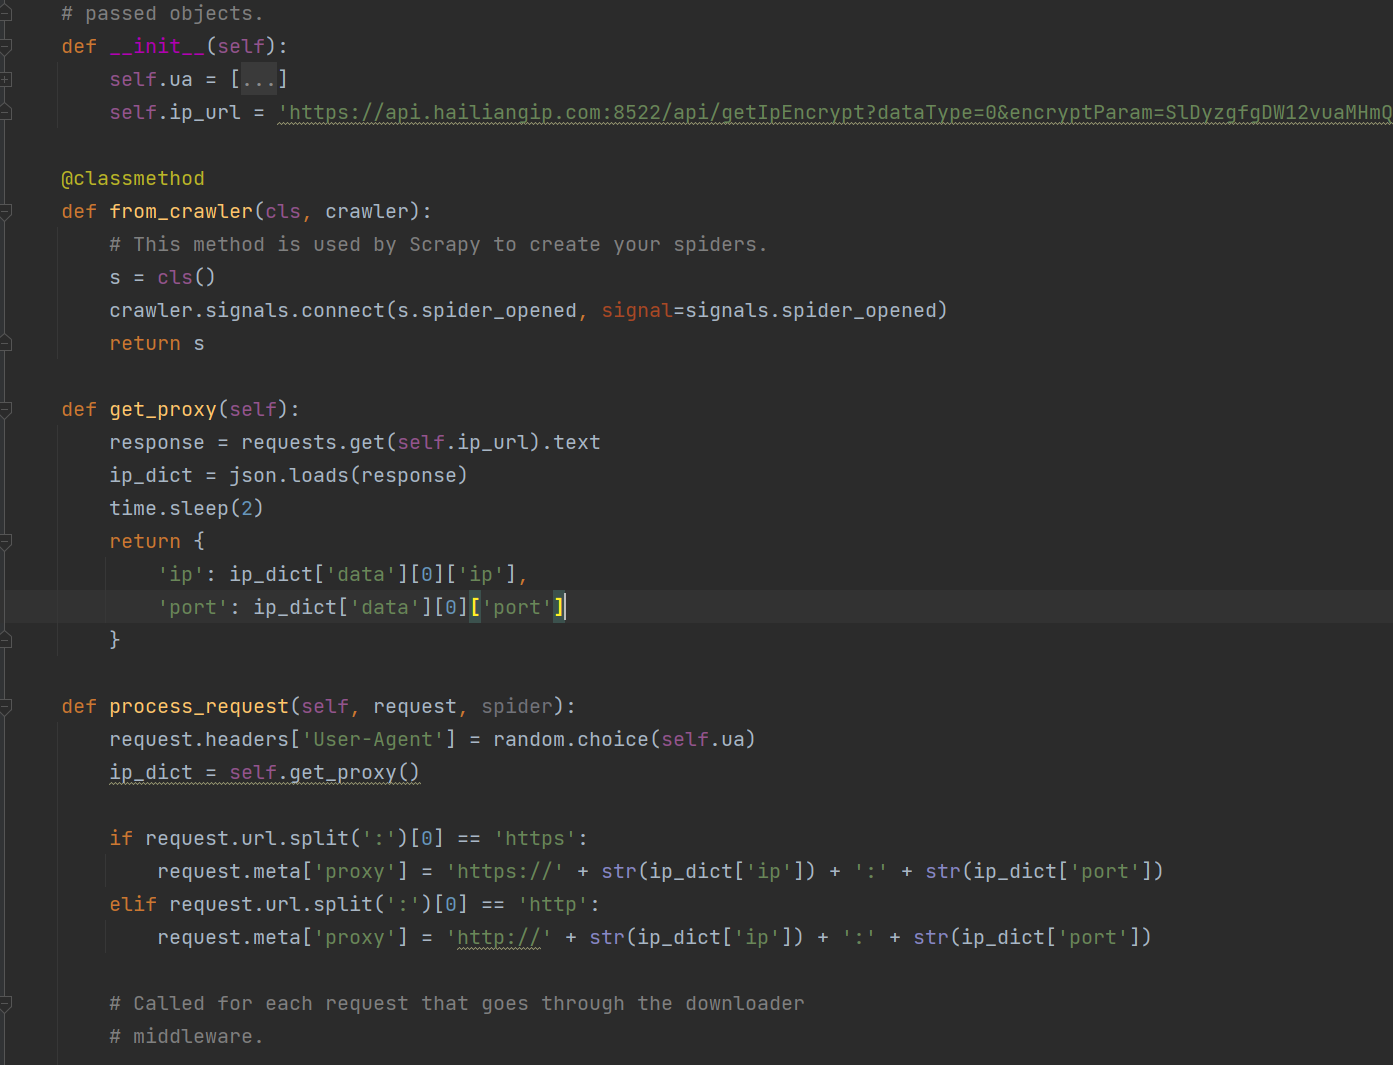This screenshot has width=1393, height=1065.
Task: Click the hailiangip API URL string
Action: coord(834,112)
